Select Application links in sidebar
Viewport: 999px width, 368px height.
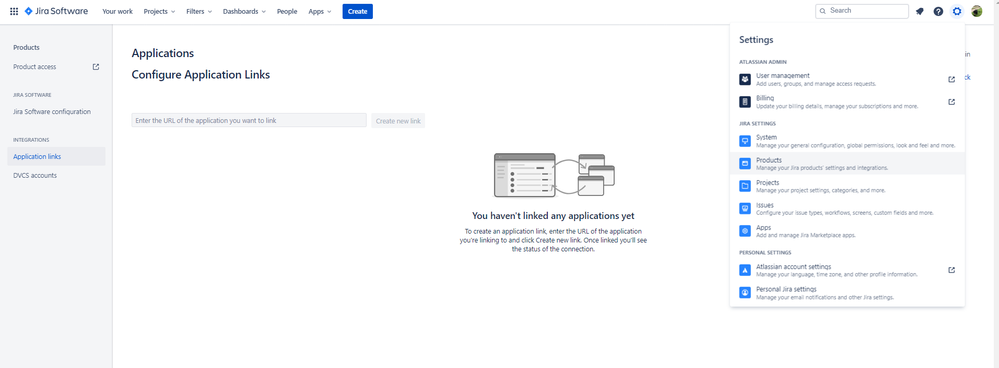click(56, 157)
